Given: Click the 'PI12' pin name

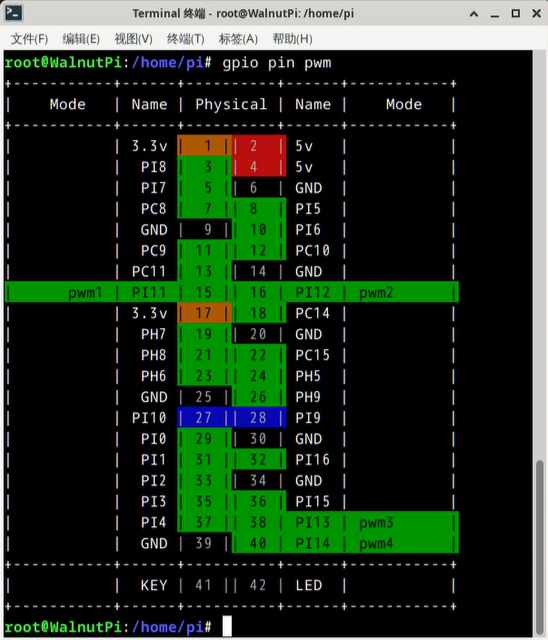Looking at the screenshot, I should [x=313, y=292].
